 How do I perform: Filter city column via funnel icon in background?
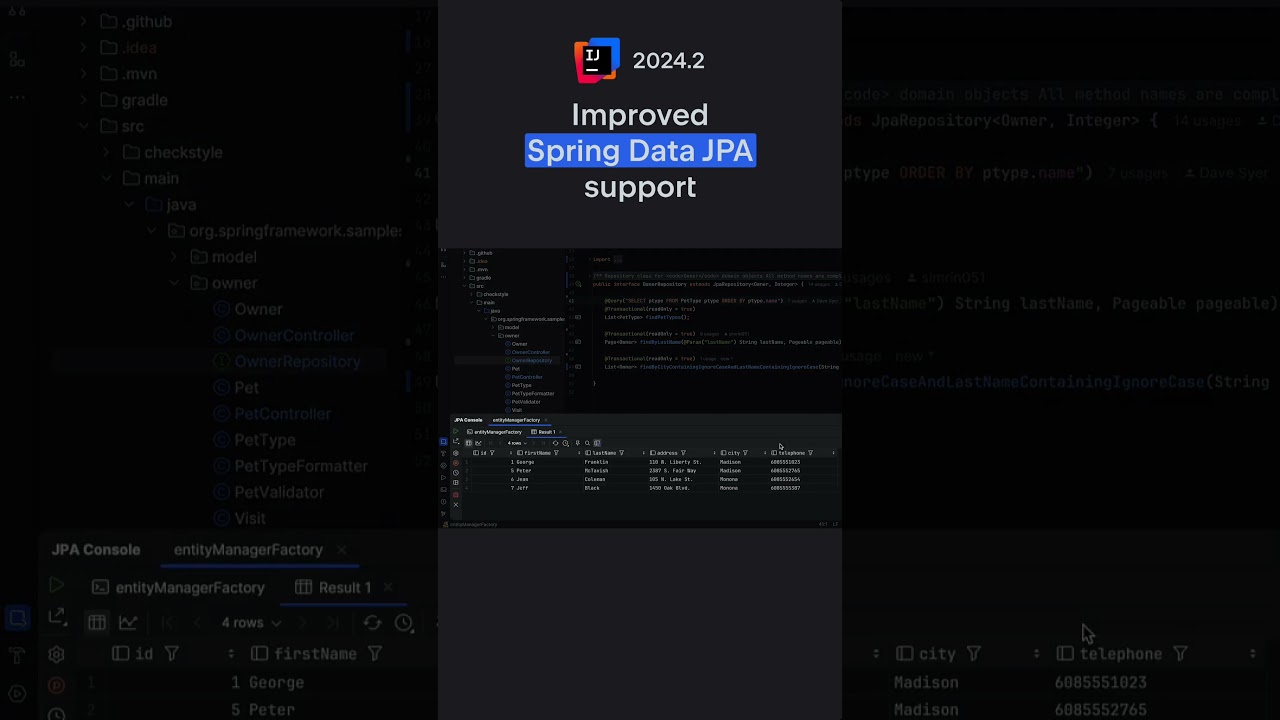pyautogui.click(x=973, y=653)
